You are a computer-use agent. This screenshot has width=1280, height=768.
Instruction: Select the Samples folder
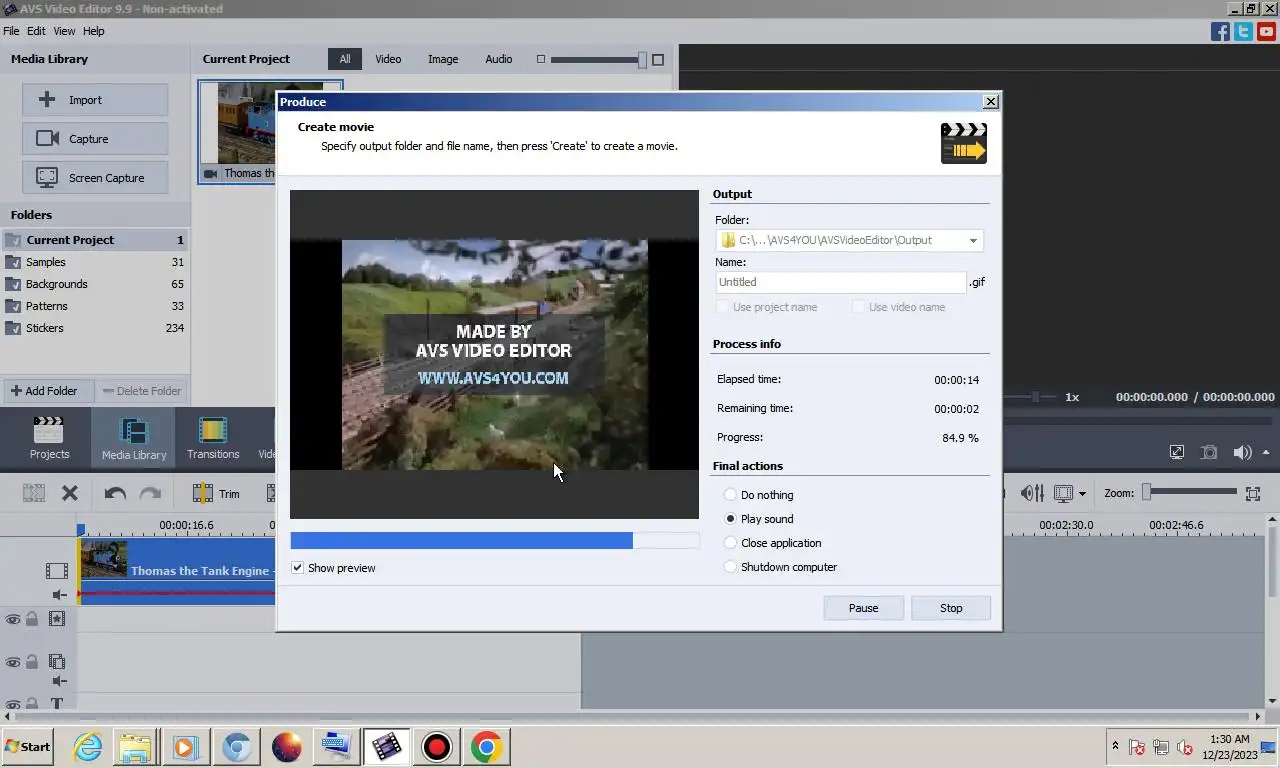click(95, 262)
